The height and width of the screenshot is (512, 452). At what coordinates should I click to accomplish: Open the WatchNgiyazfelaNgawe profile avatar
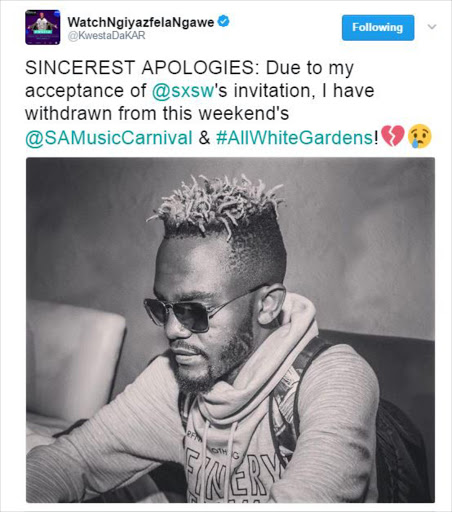(43, 27)
